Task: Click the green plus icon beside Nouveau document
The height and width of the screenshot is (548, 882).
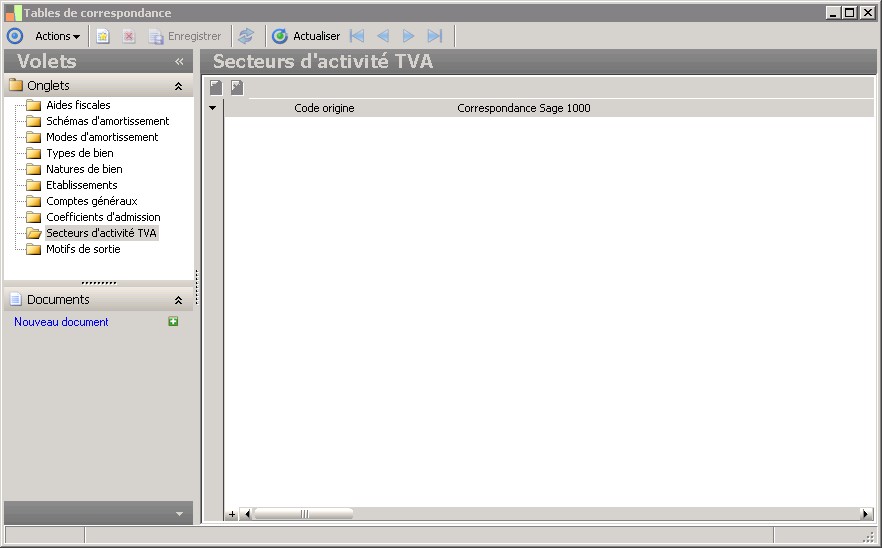Action: tap(173, 321)
